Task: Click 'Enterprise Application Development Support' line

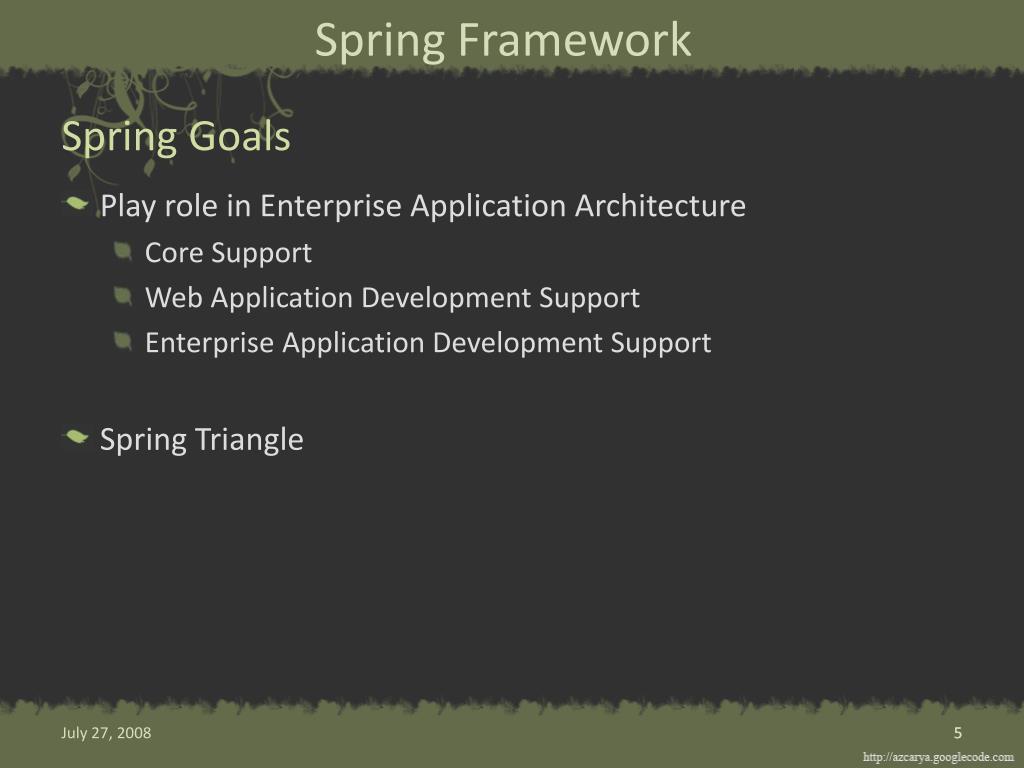Action: click(428, 344)
